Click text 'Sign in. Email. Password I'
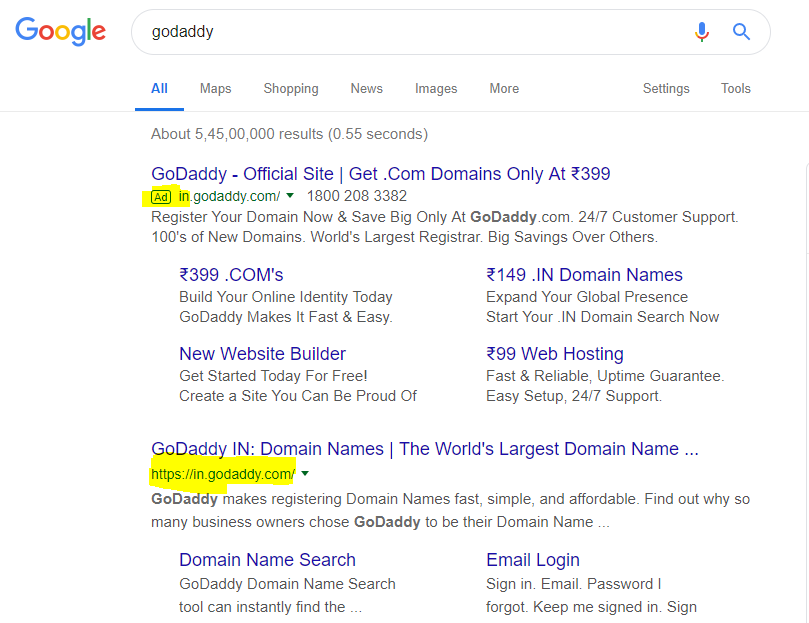 (x=574, y=584)
